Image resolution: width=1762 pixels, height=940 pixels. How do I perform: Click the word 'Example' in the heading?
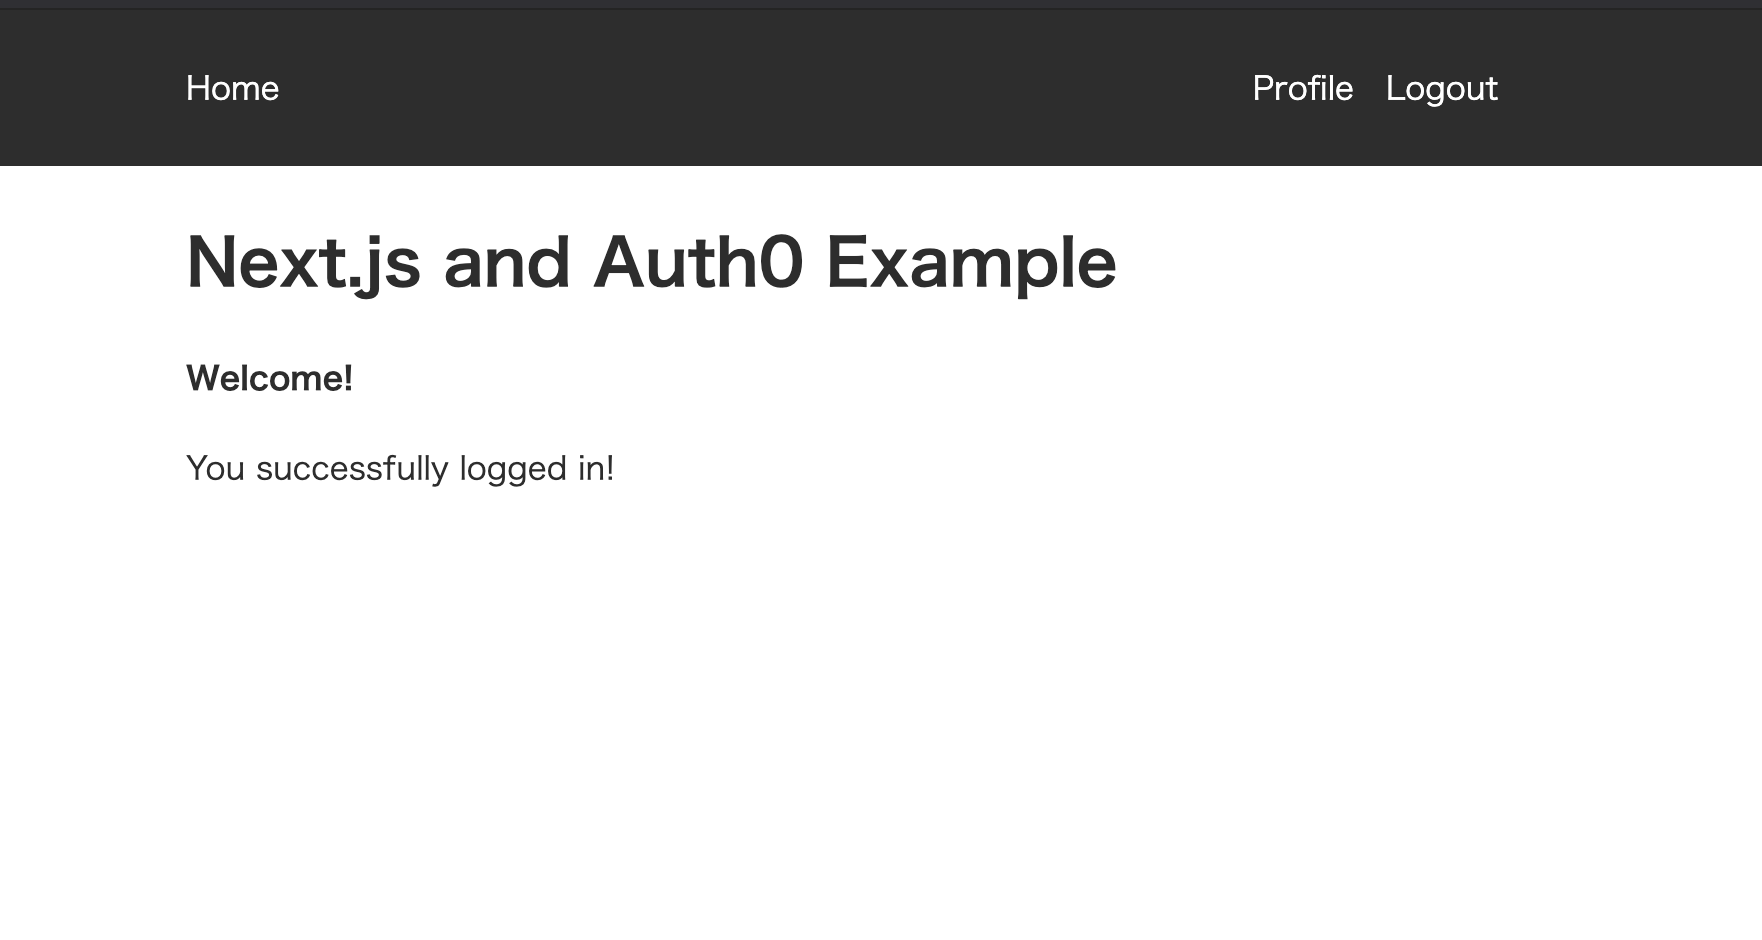tap(970, 263)
